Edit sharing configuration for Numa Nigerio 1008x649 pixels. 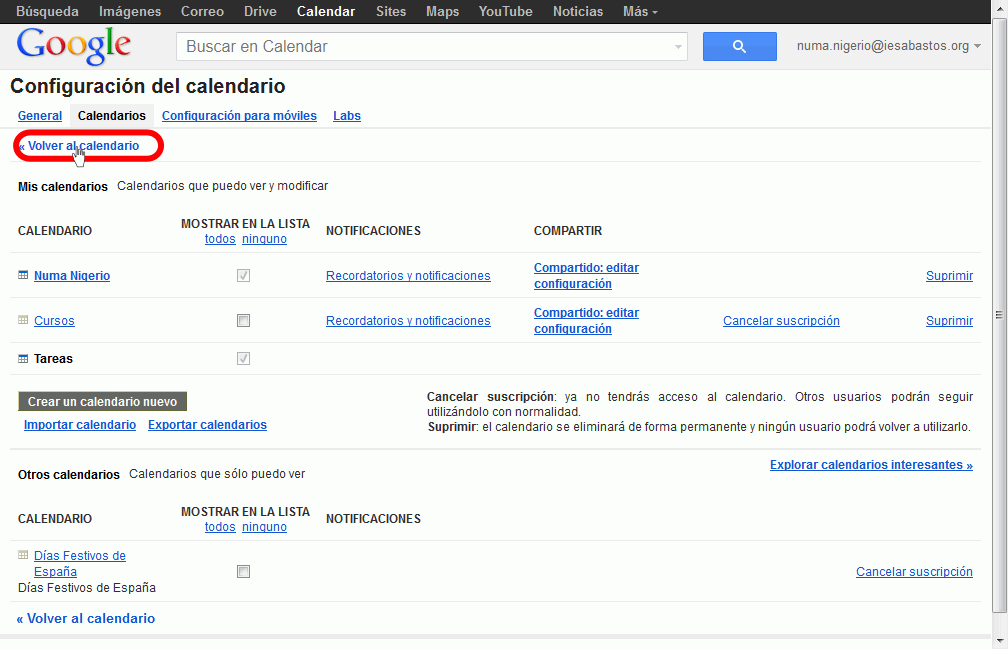[x=586, y=276]
